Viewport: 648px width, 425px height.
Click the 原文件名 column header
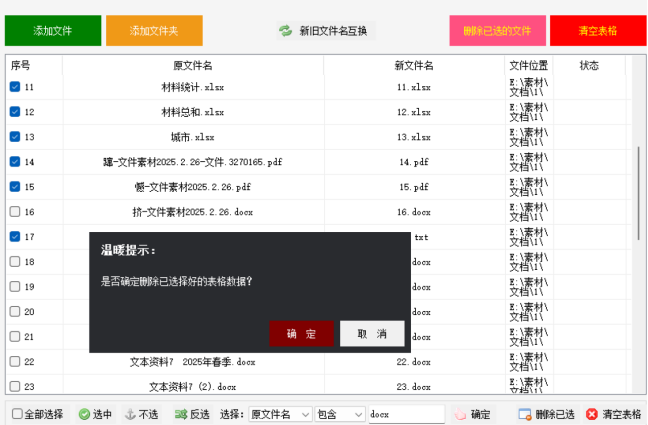[193, 65]
